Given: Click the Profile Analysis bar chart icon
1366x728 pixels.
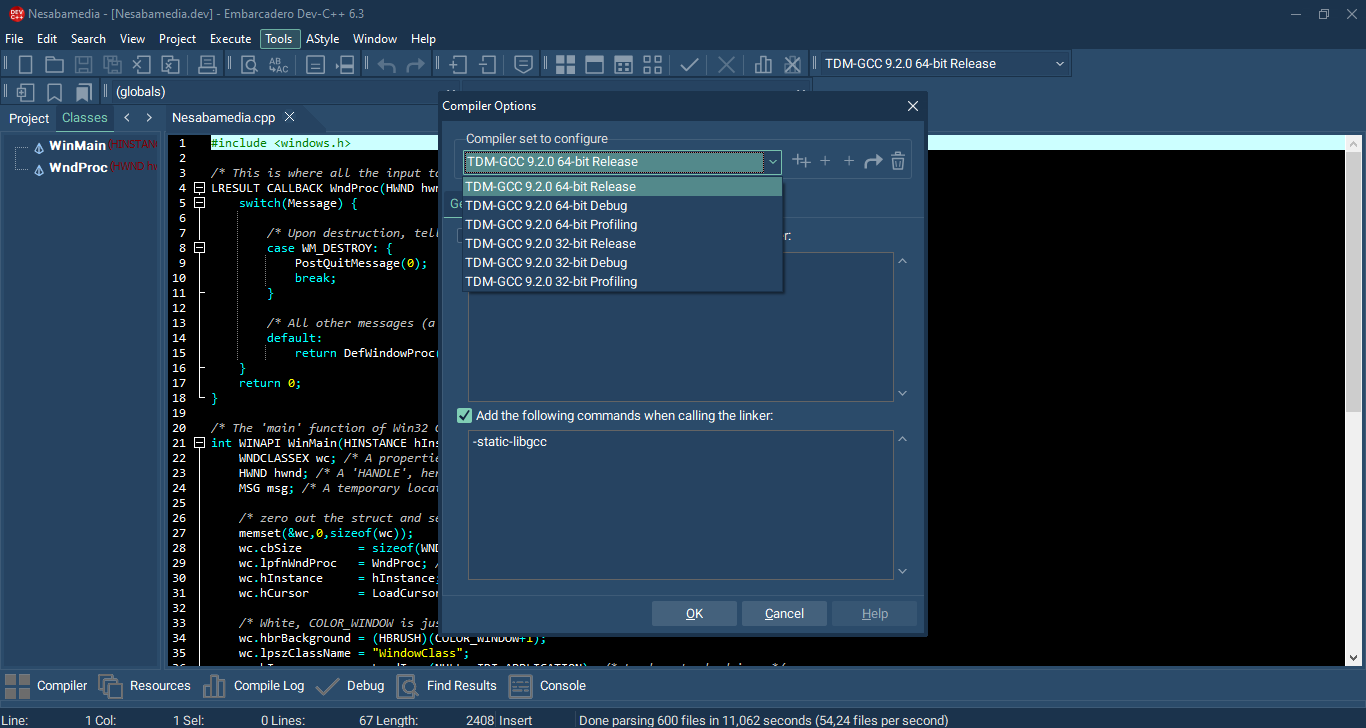Looking at the screenshot, I should click(763, 65).
